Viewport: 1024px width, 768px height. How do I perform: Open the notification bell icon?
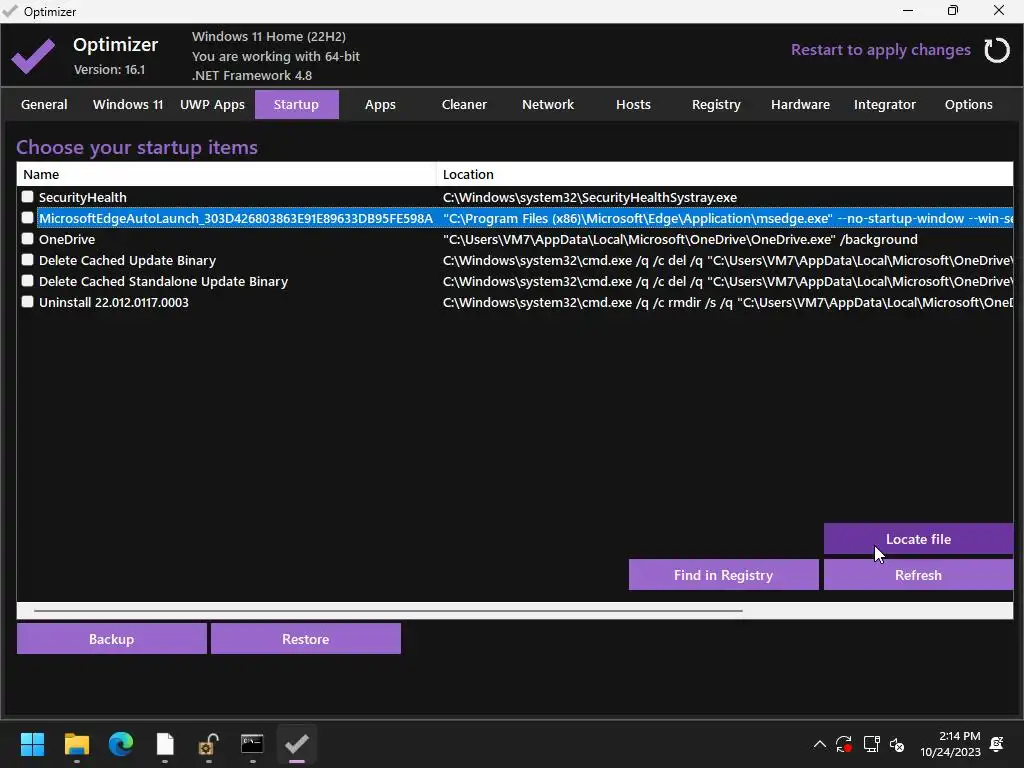coord(997,744)
